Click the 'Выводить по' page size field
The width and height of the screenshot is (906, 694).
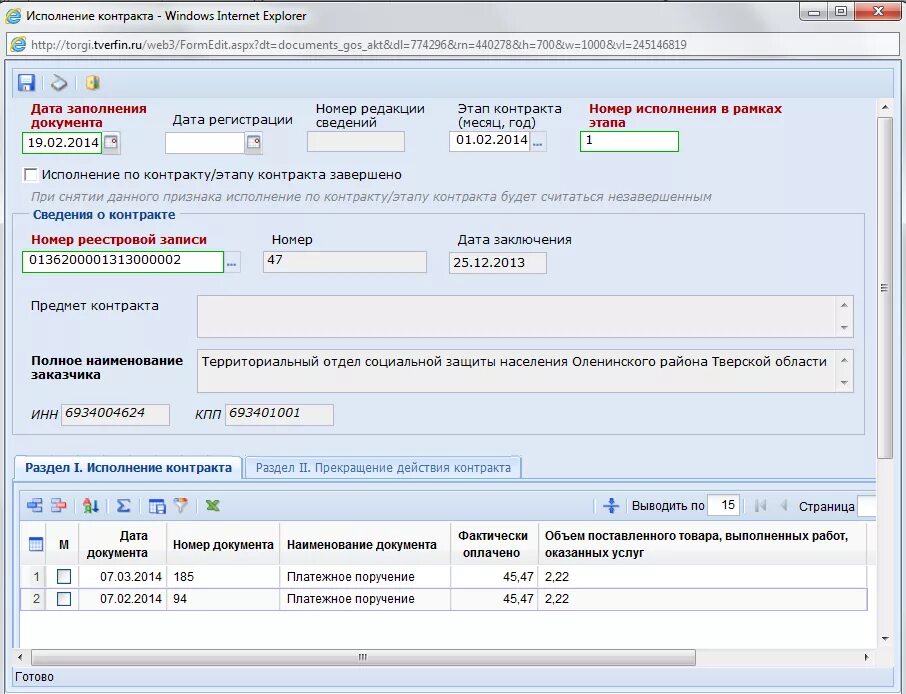[724, 506]
